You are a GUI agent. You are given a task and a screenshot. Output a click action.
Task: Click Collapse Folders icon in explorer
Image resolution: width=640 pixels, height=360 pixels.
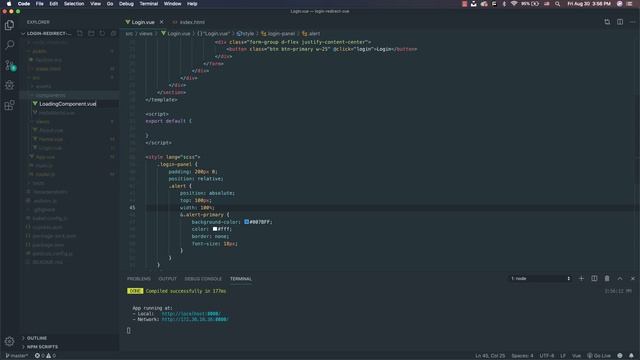pyautogui.click(x=113, y=33)
